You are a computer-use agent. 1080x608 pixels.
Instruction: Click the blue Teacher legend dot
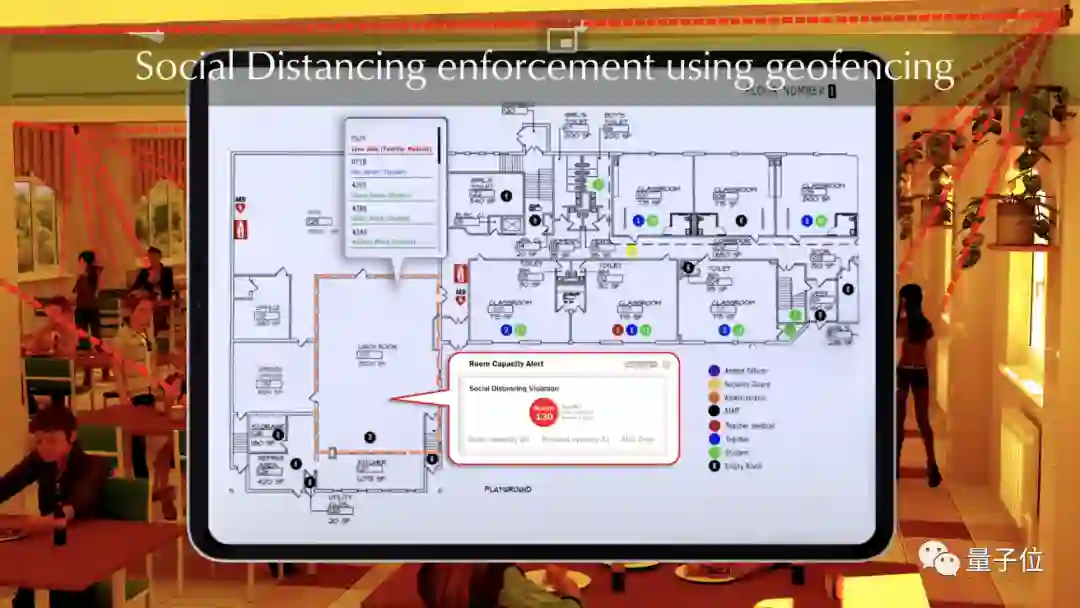pyautogui.click(x=714, y=439)
